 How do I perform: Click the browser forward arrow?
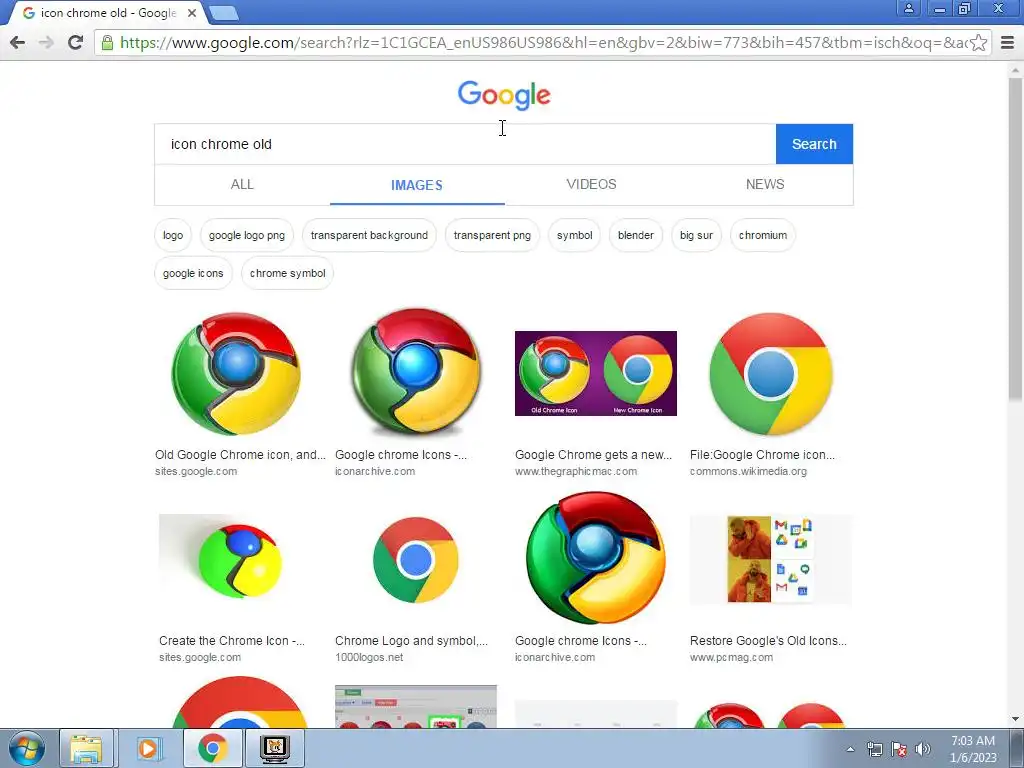point(46,42)
